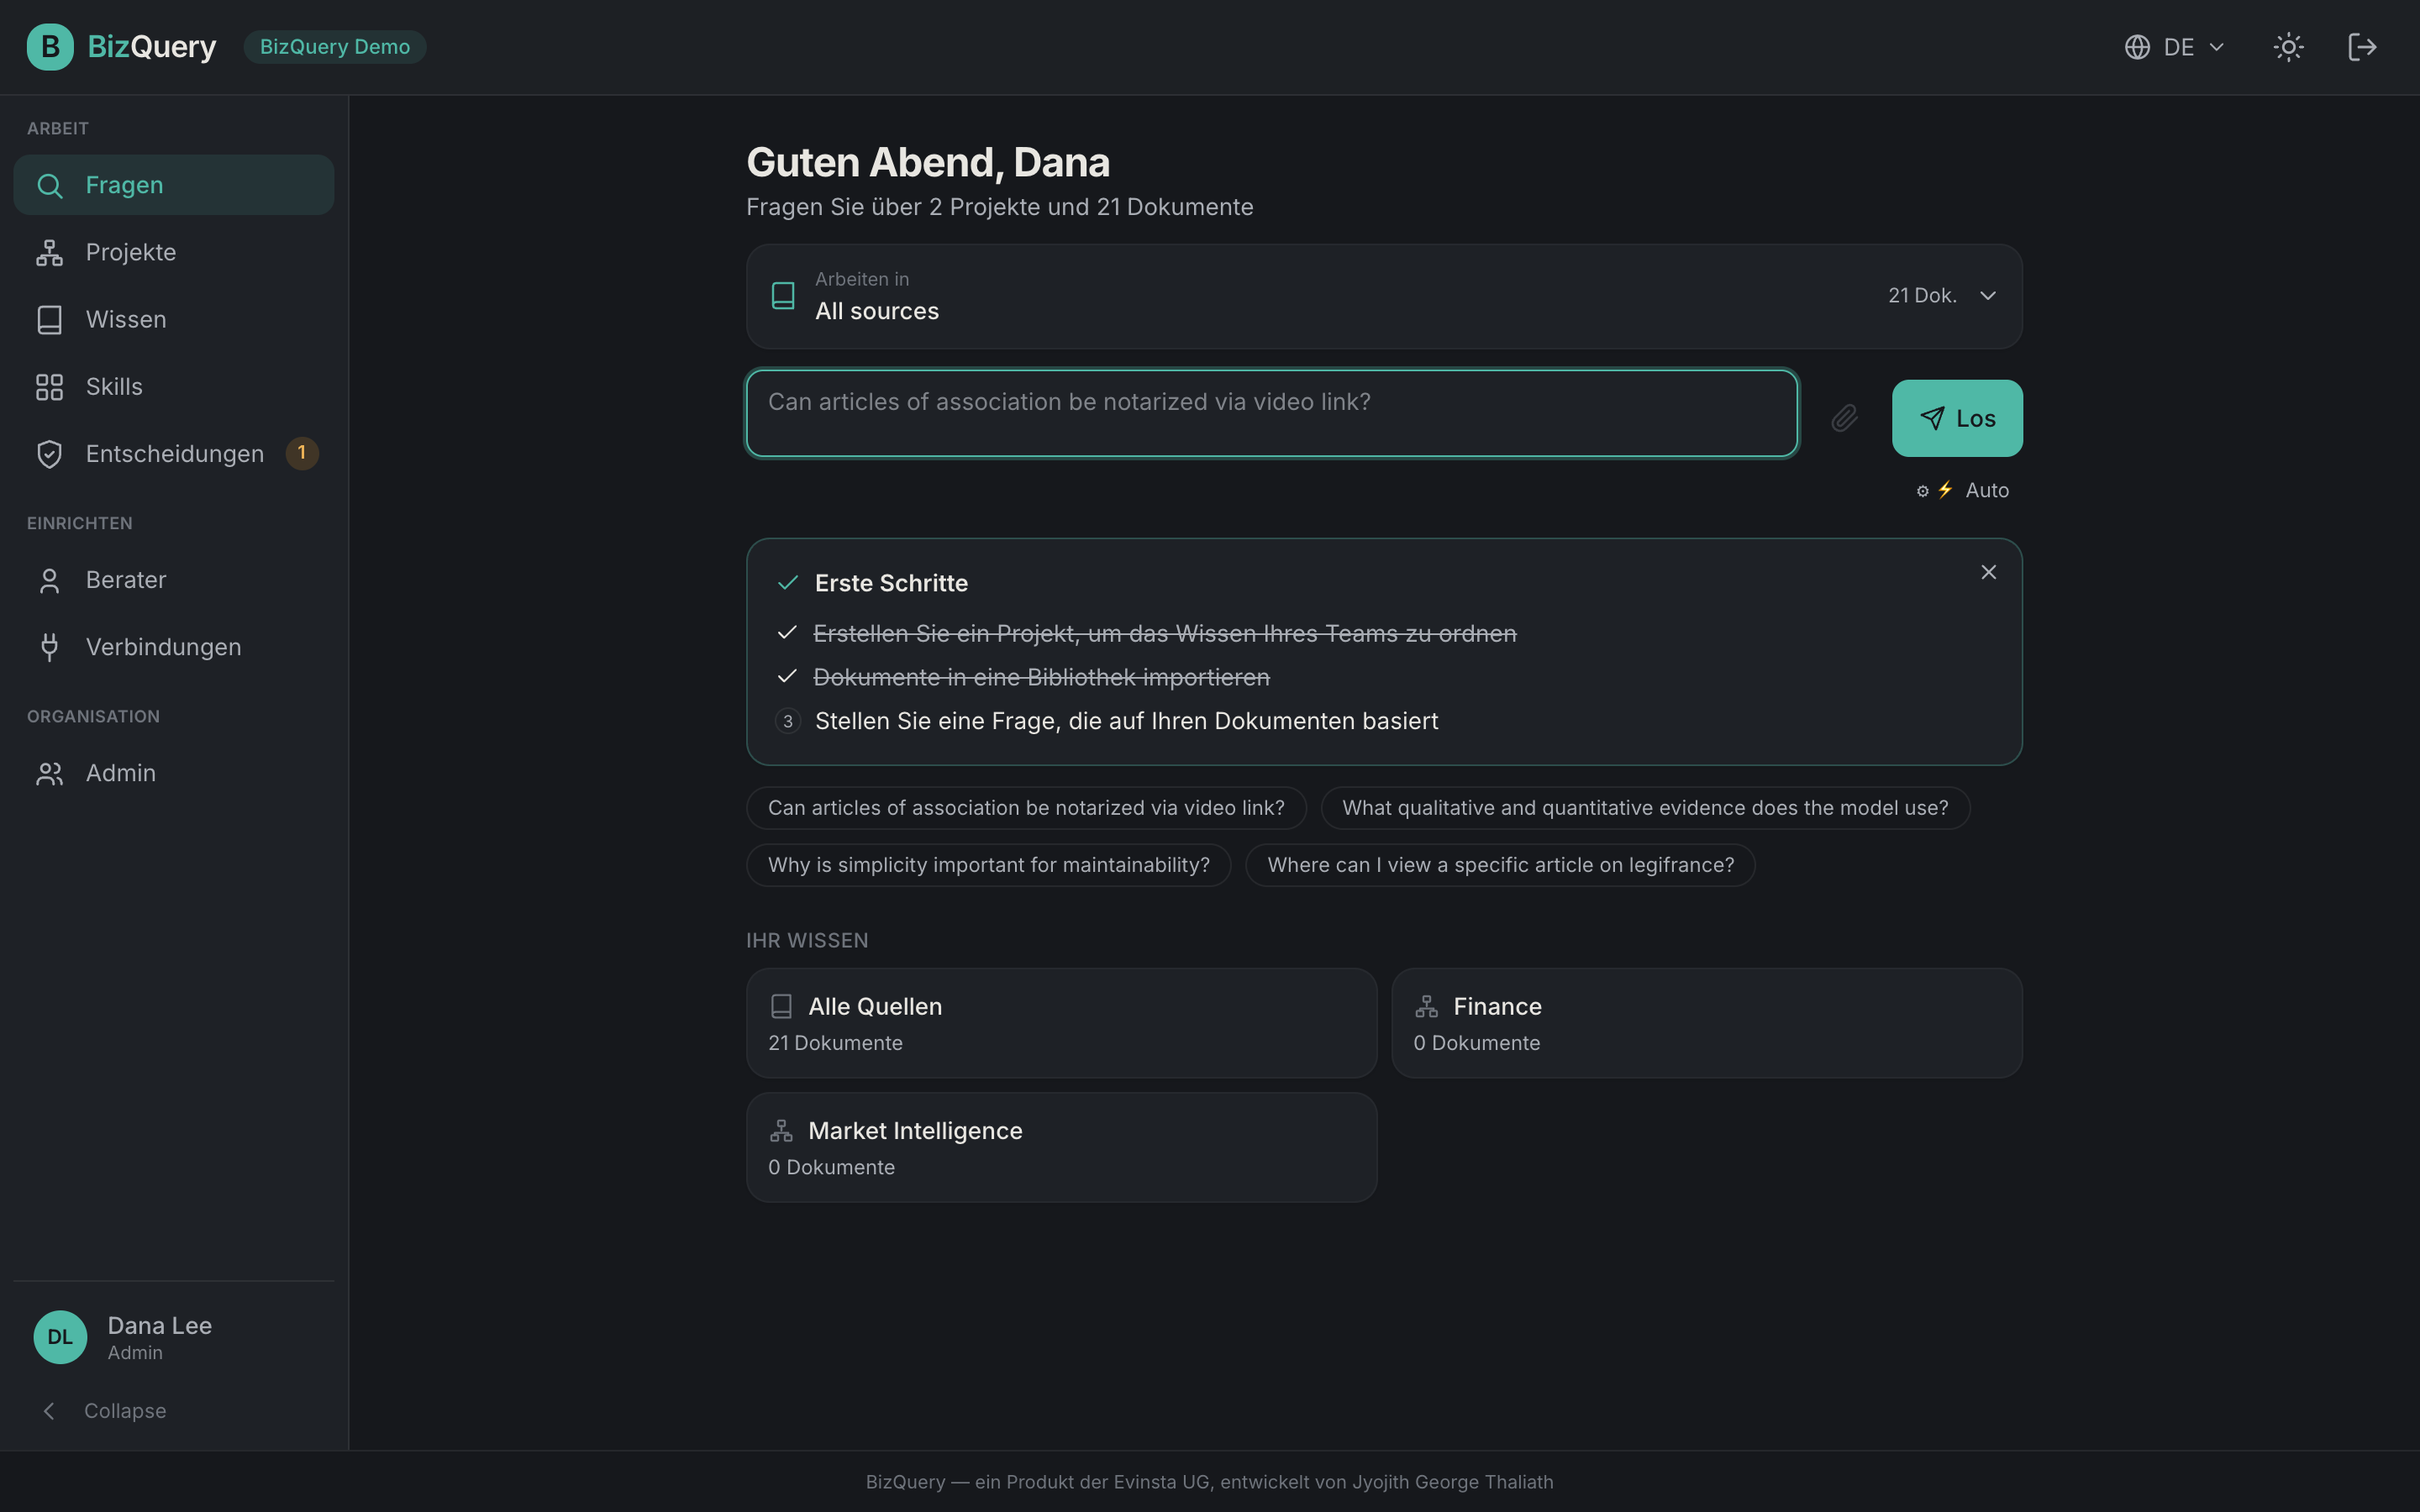Dismiss the Erste Schritte card
Image resolution: width=2420 pixels, height=1512 pixels.
[x=1988, y=572]
